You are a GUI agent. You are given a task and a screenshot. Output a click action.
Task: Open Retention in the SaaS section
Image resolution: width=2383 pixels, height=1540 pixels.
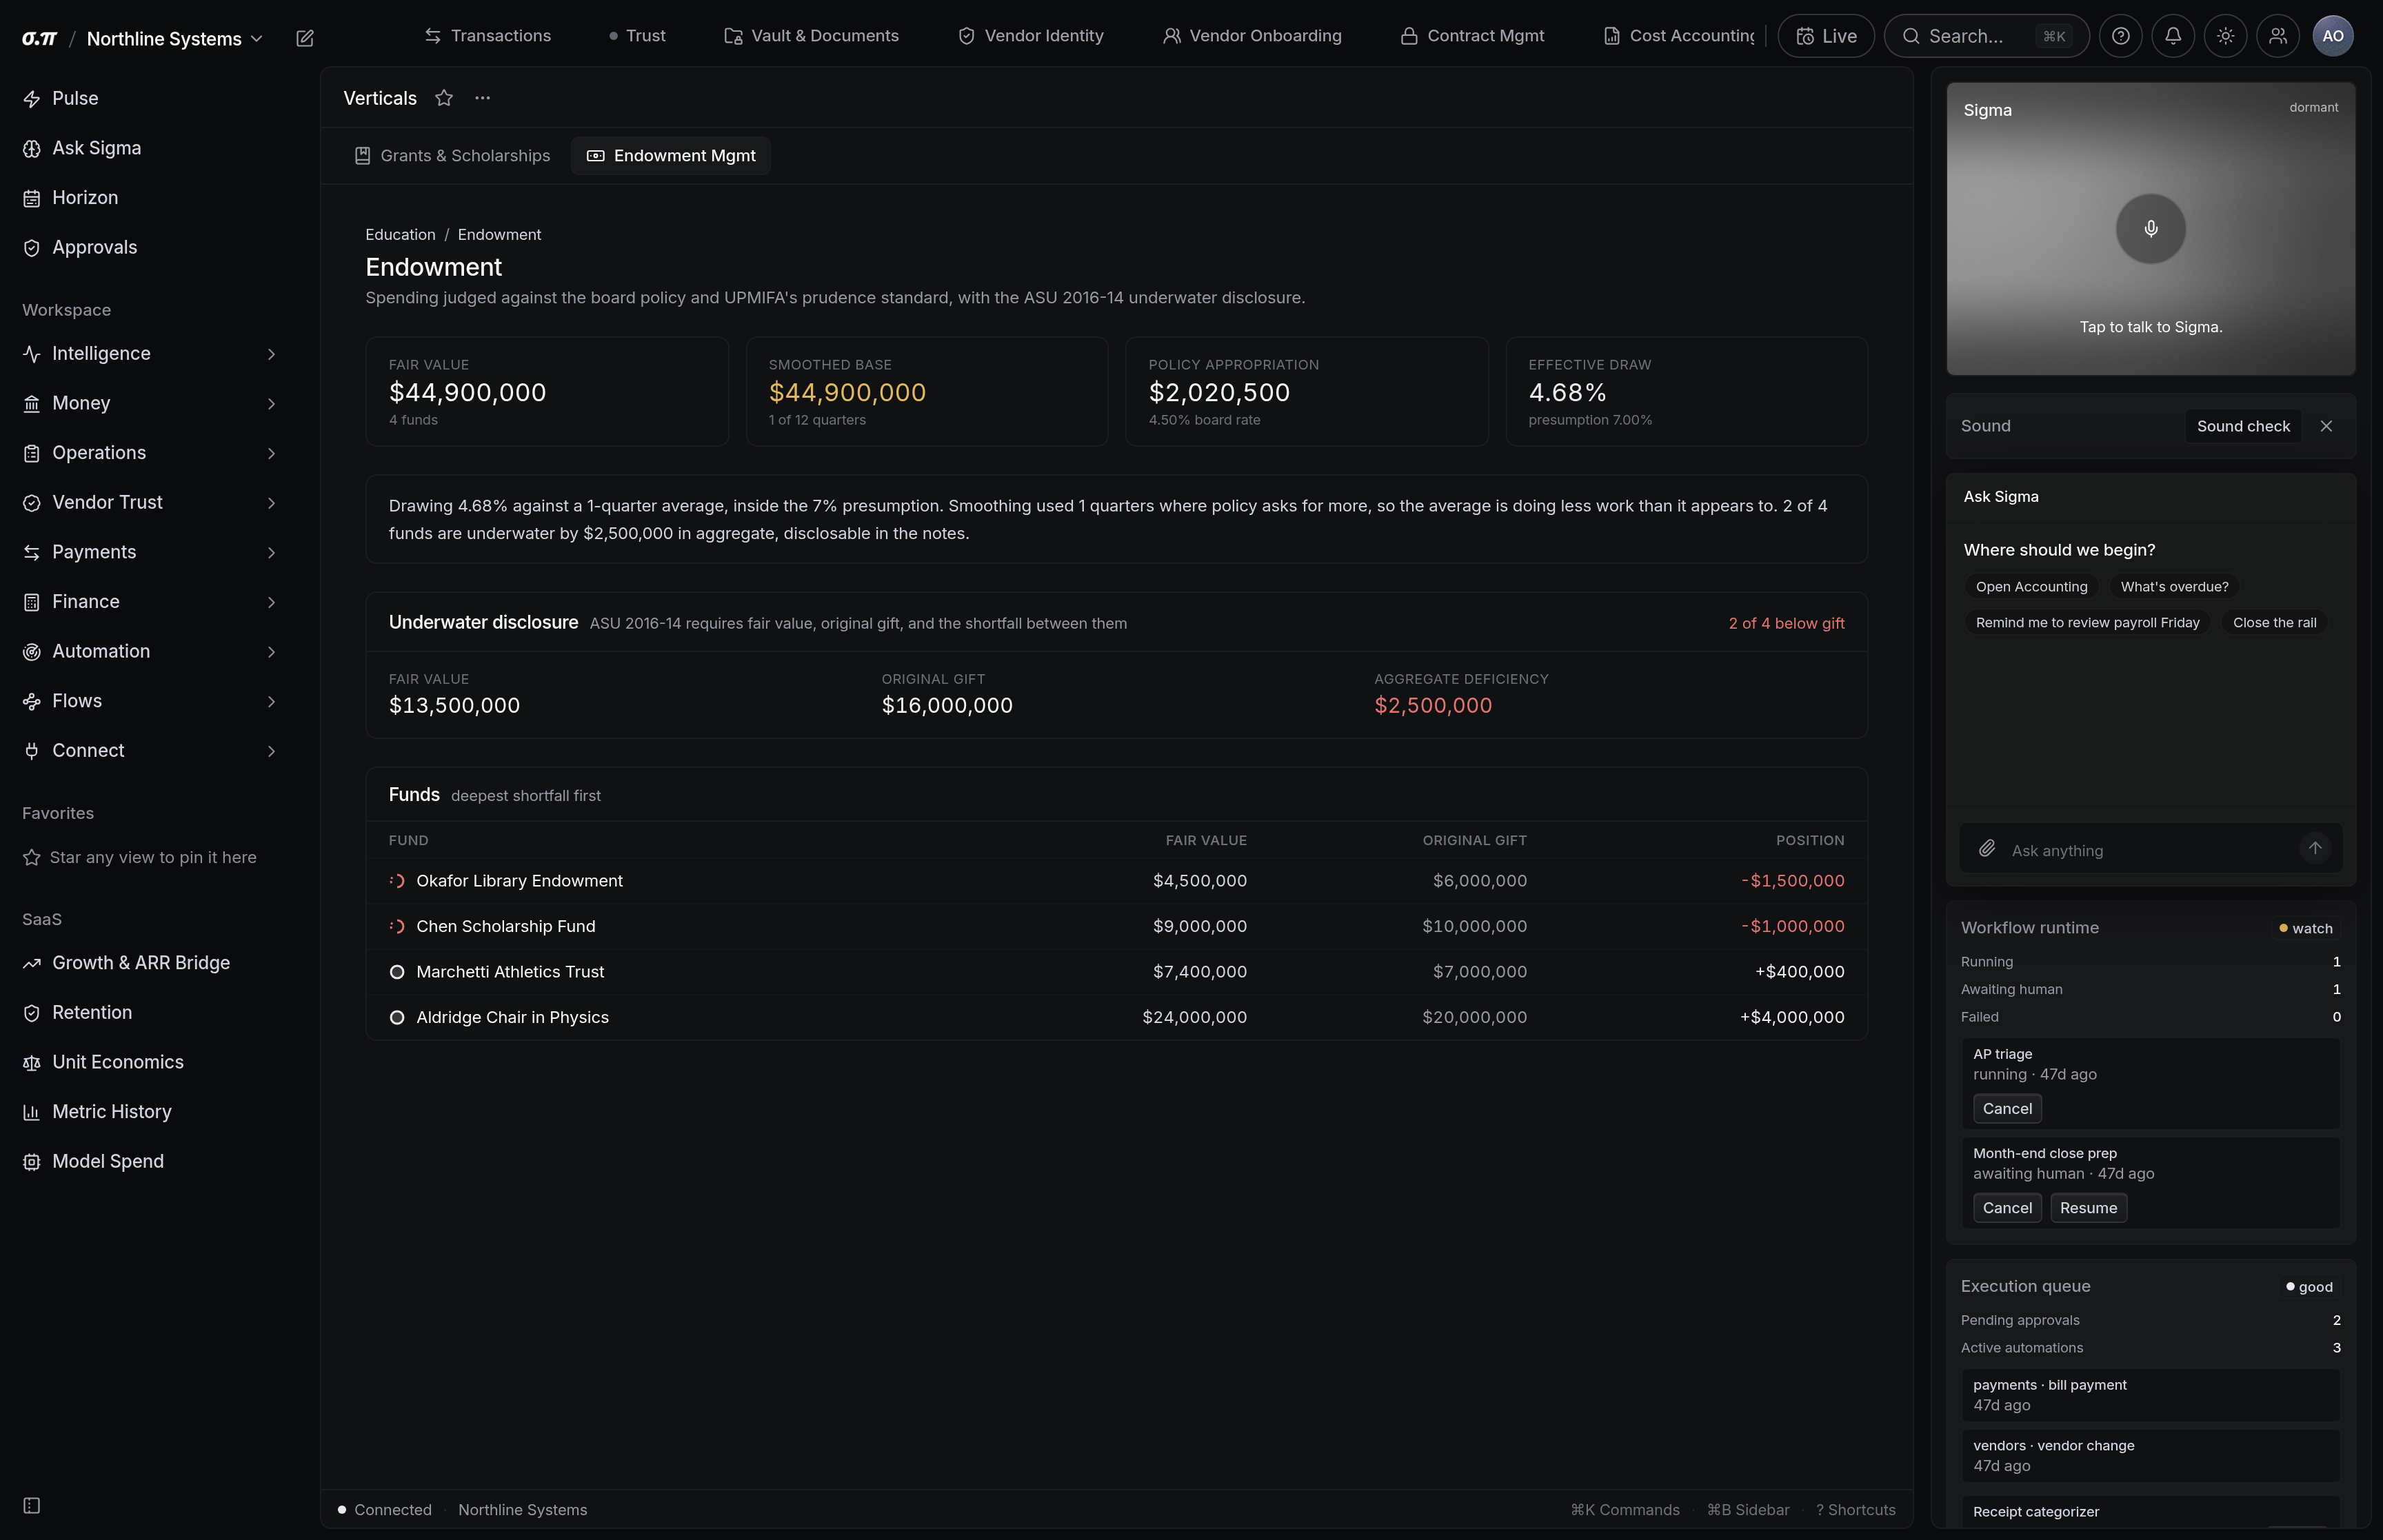pyautogui.click(x=150, y=1012)
